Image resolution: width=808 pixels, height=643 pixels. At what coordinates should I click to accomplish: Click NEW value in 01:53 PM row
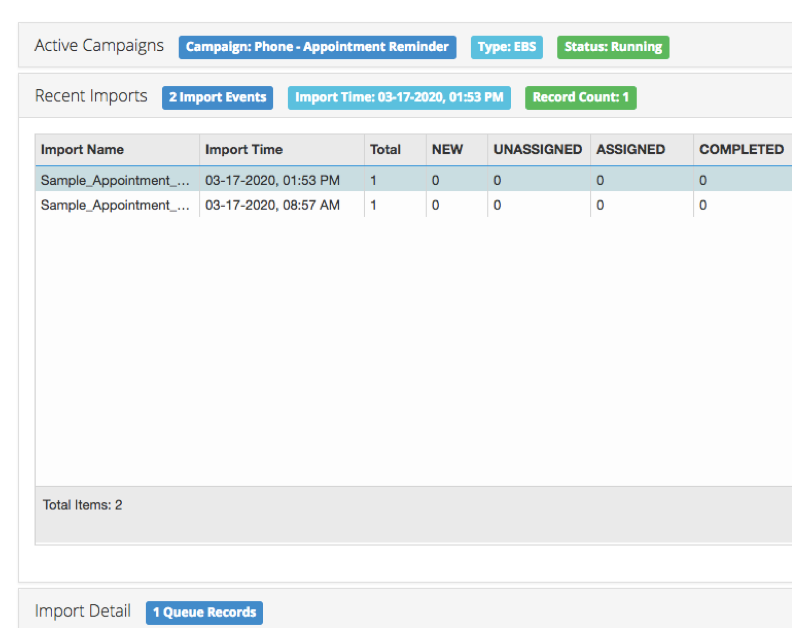point(435,180)
